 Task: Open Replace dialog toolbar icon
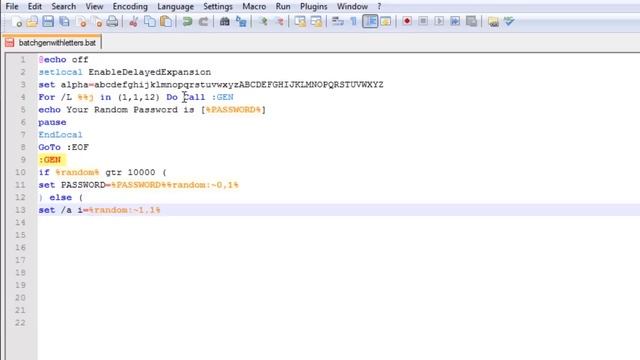pyautogui.click(x=241, y=22)
